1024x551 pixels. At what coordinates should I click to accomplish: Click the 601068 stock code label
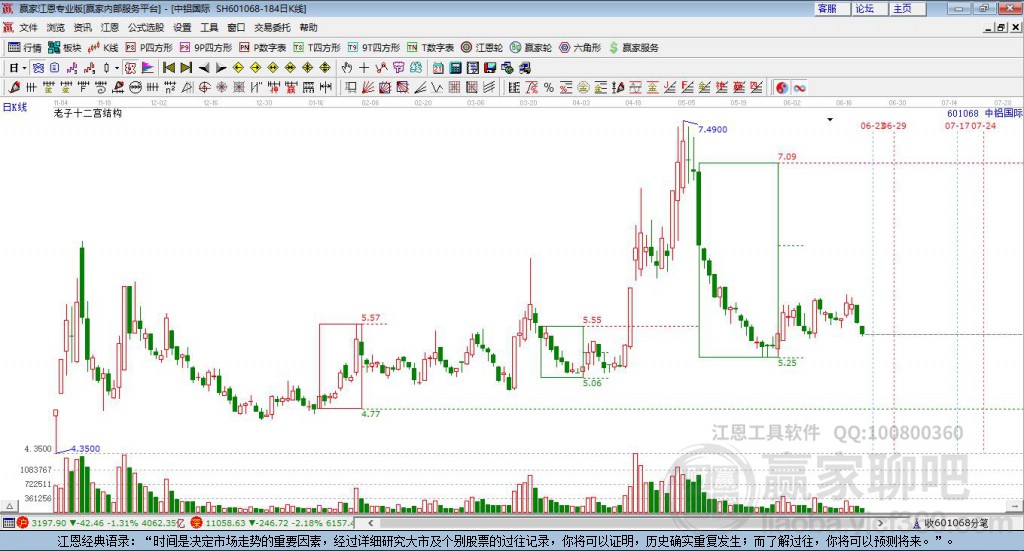click(963, 114)
